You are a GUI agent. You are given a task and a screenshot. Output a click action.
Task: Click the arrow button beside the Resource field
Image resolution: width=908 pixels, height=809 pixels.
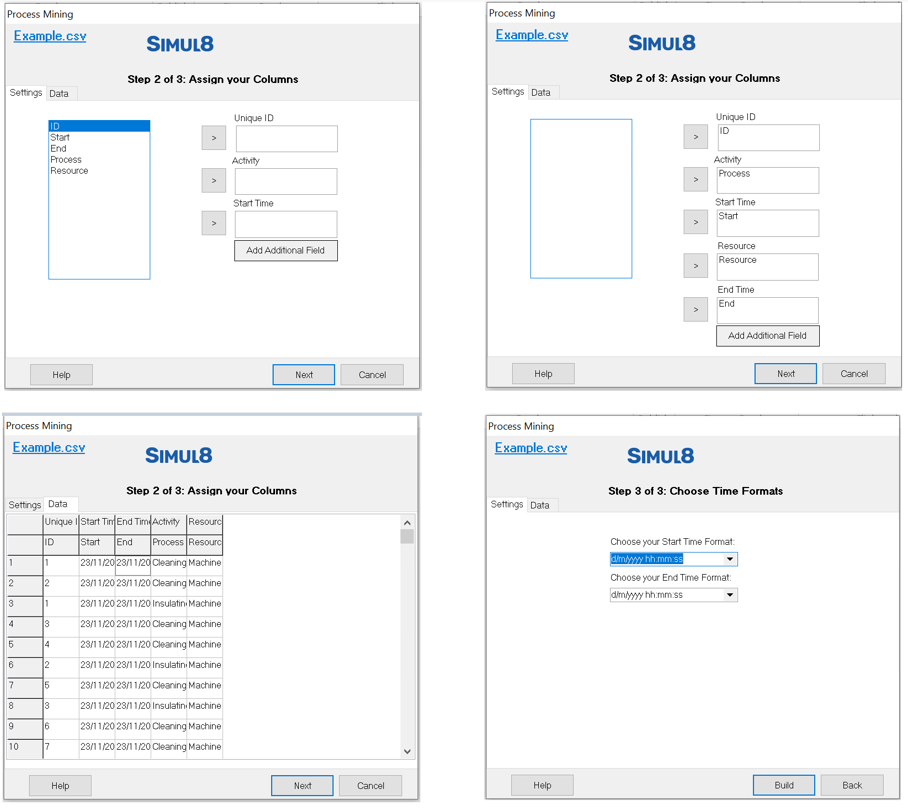point(695,266)
